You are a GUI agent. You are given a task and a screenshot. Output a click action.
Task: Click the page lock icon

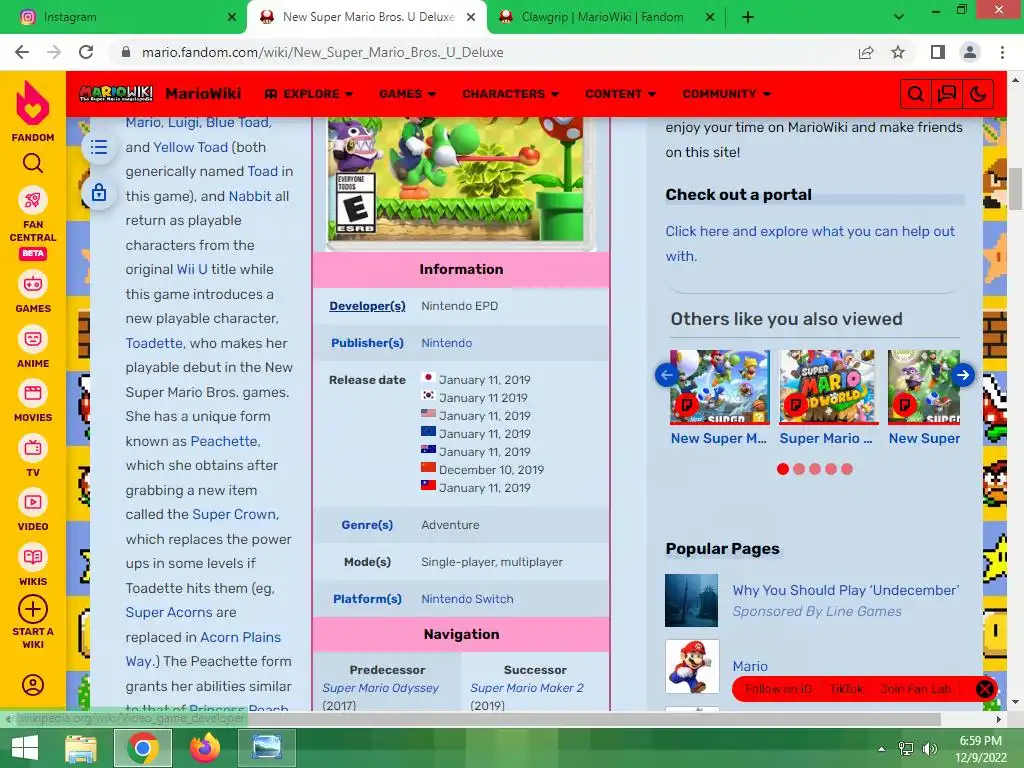pyautogui.click(x=99, y=193)
